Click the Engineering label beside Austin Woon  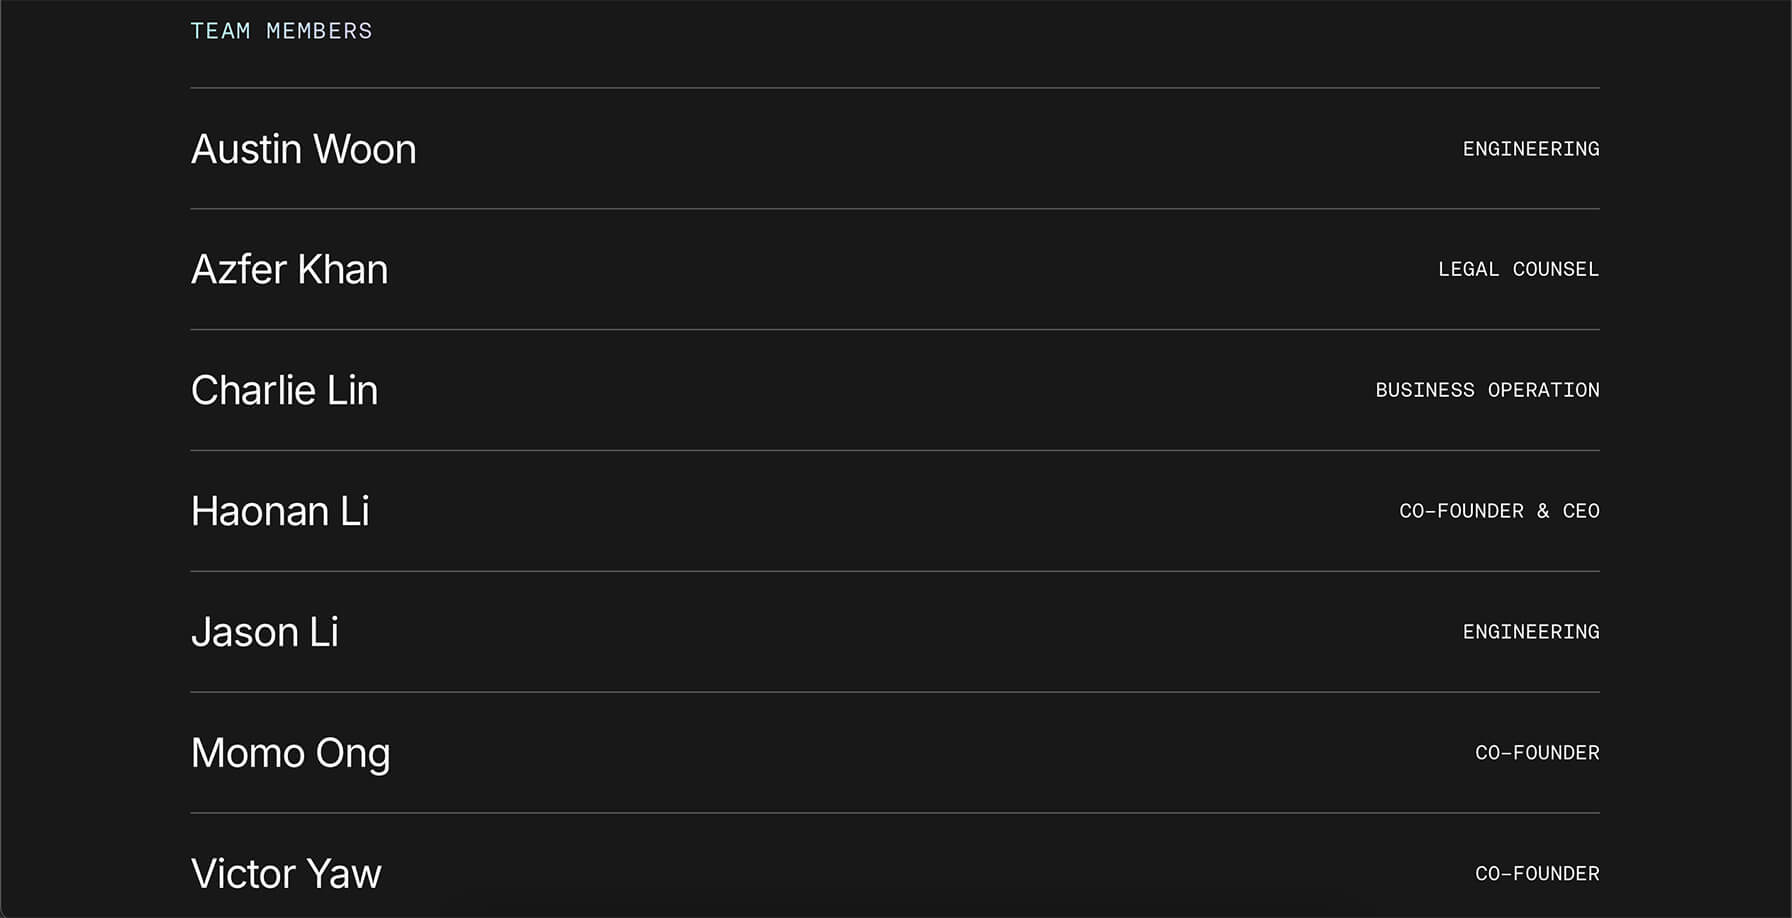click(x=1531, y=149)
